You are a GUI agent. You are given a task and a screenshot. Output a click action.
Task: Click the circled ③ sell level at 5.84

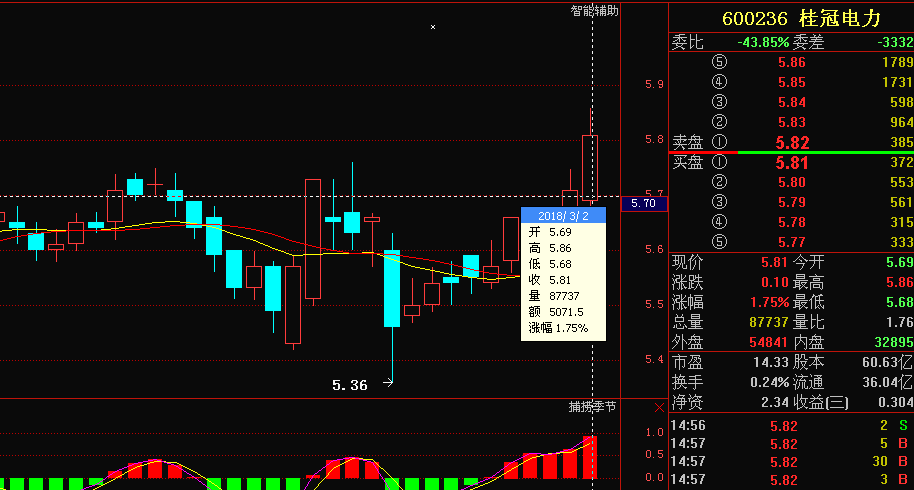pos(719,102)
